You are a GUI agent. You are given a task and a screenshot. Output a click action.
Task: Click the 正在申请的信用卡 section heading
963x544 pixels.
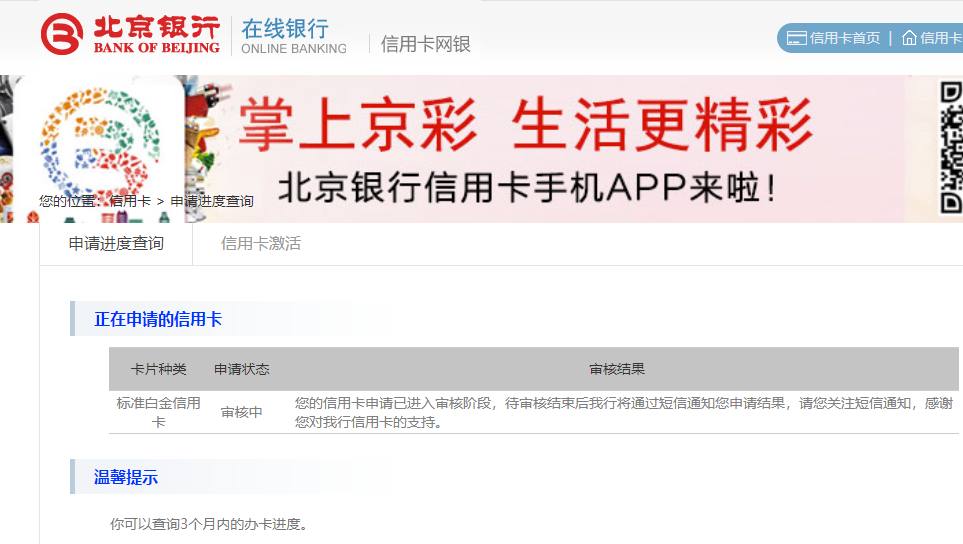158,319
